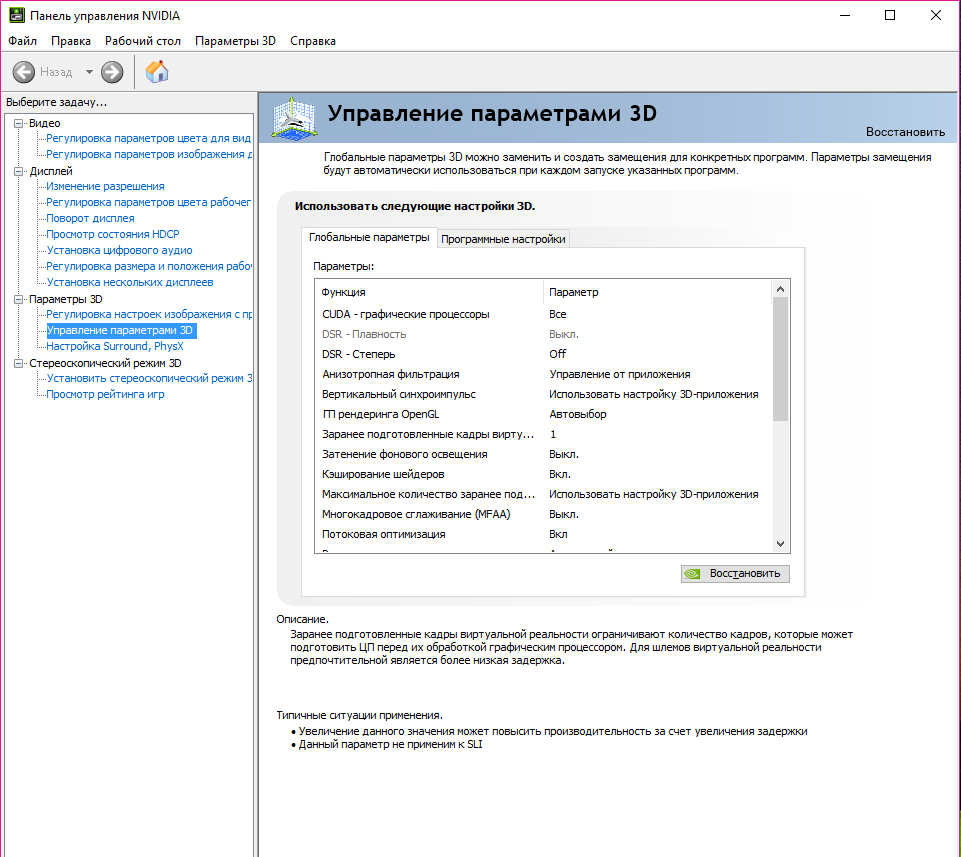Screen dimensions: 961x857
Task: Click Восстановить link in header
Action: [x=905, y=132]
